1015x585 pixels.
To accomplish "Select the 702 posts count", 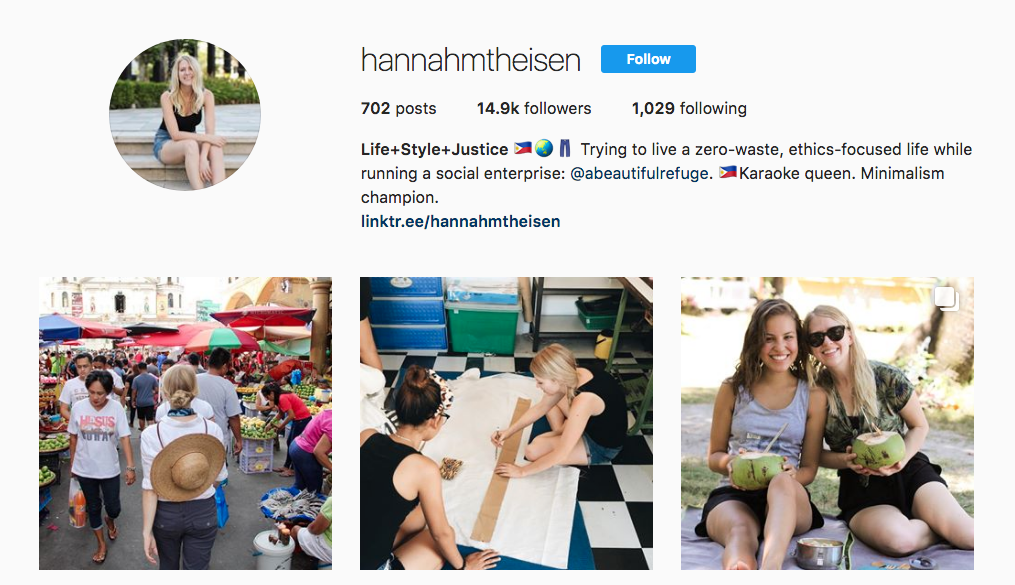I will pyautogui.click(x=398, y=108).
